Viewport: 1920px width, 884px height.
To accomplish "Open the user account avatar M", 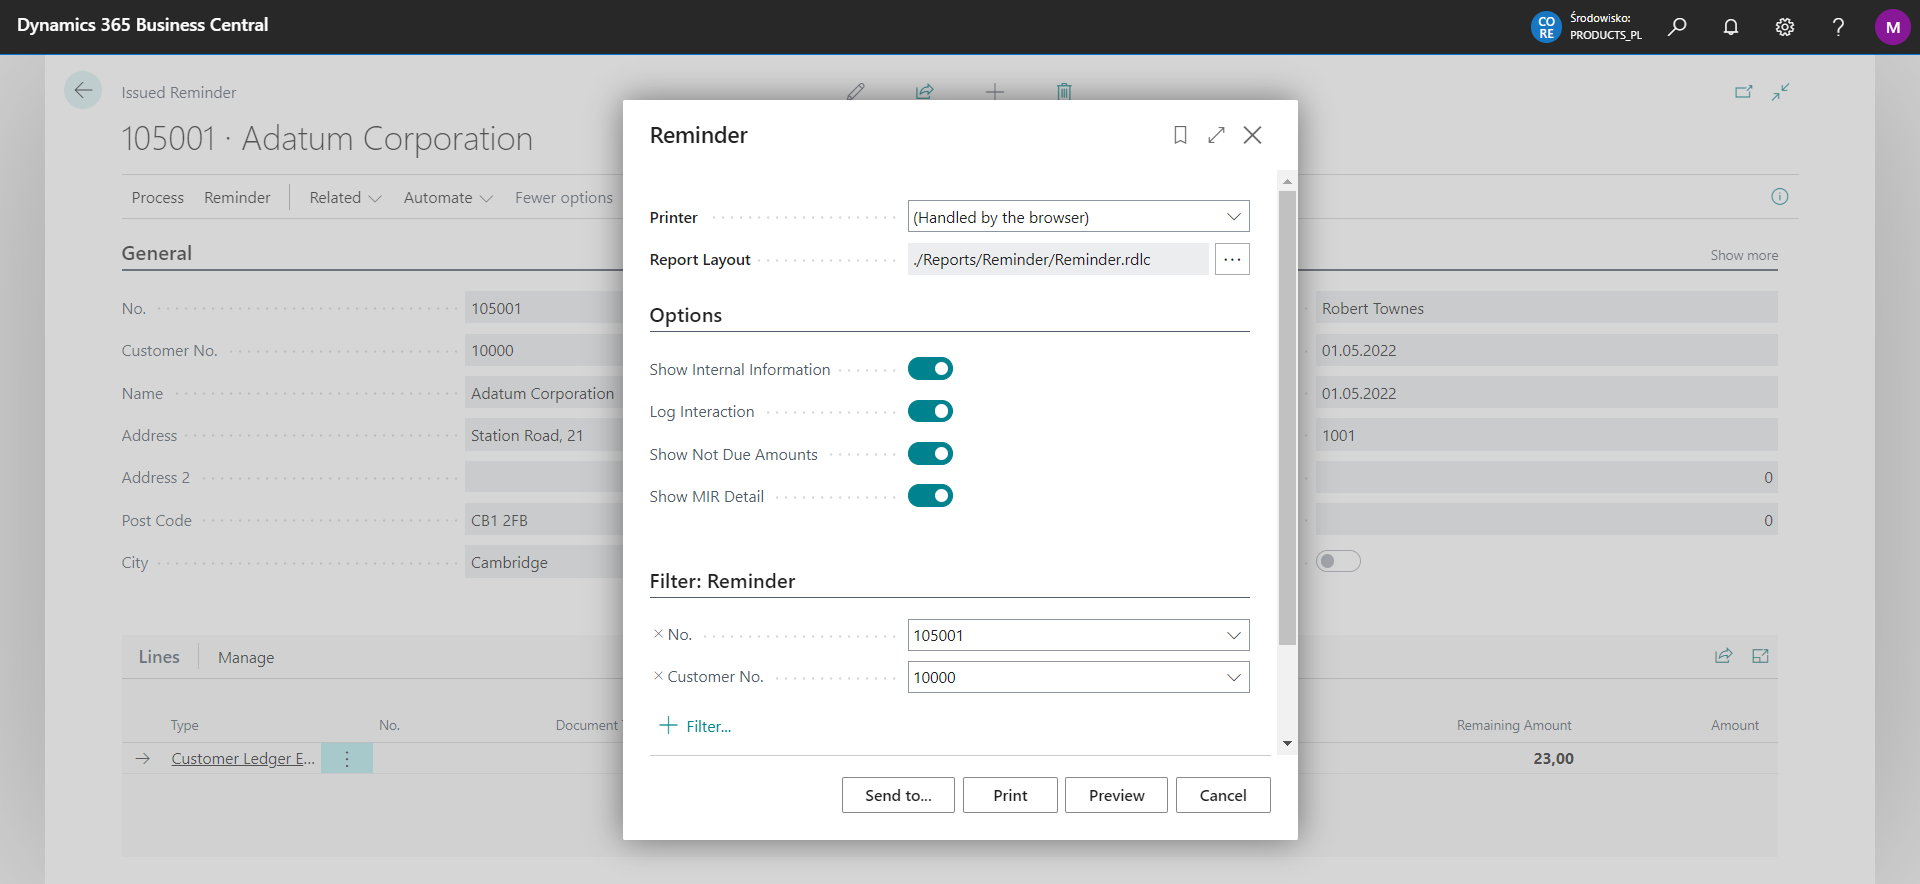I will [1893, 27].
